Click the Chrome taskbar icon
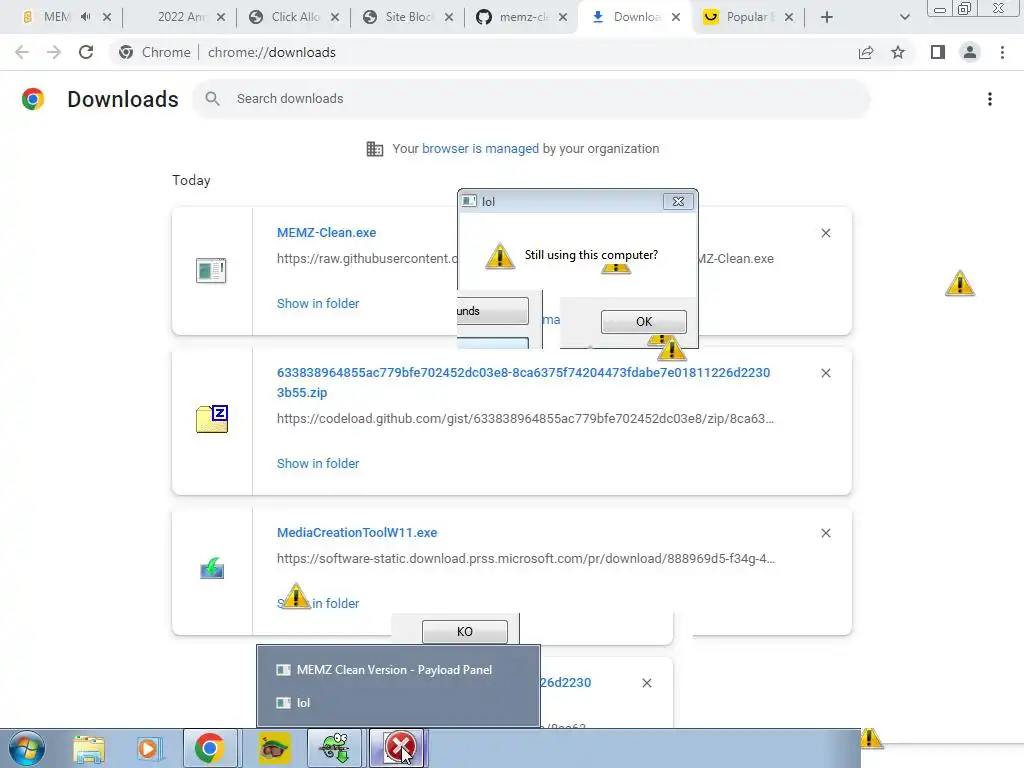The height and width of the screenshot is (768, 1024). point(209,748)
